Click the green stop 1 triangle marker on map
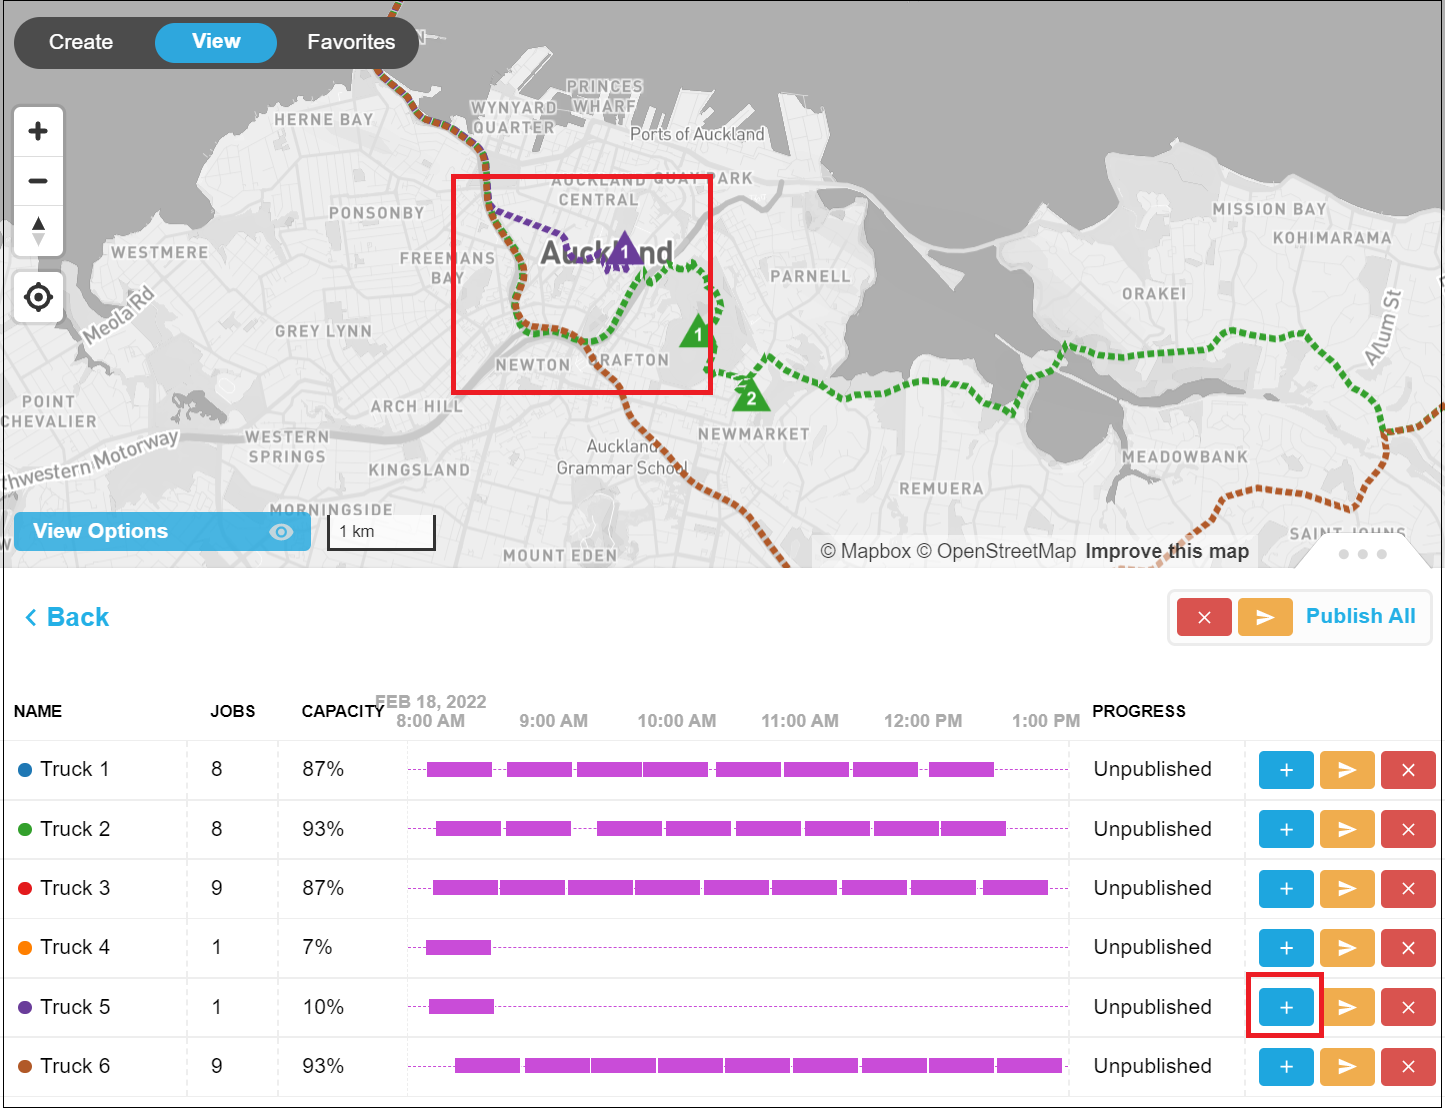Image resolution: width=1445 pixels, height=1113 pixels. click(x=697, y=331)
